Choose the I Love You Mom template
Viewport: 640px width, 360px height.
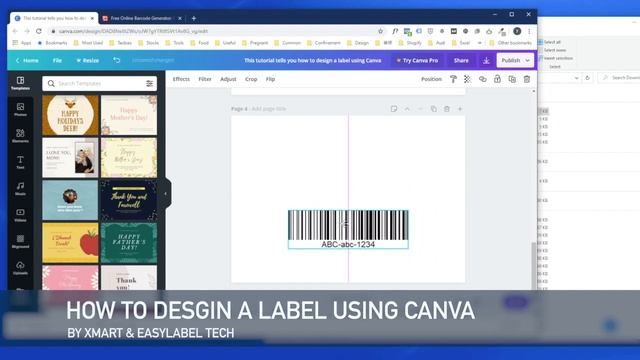point(70,158)
